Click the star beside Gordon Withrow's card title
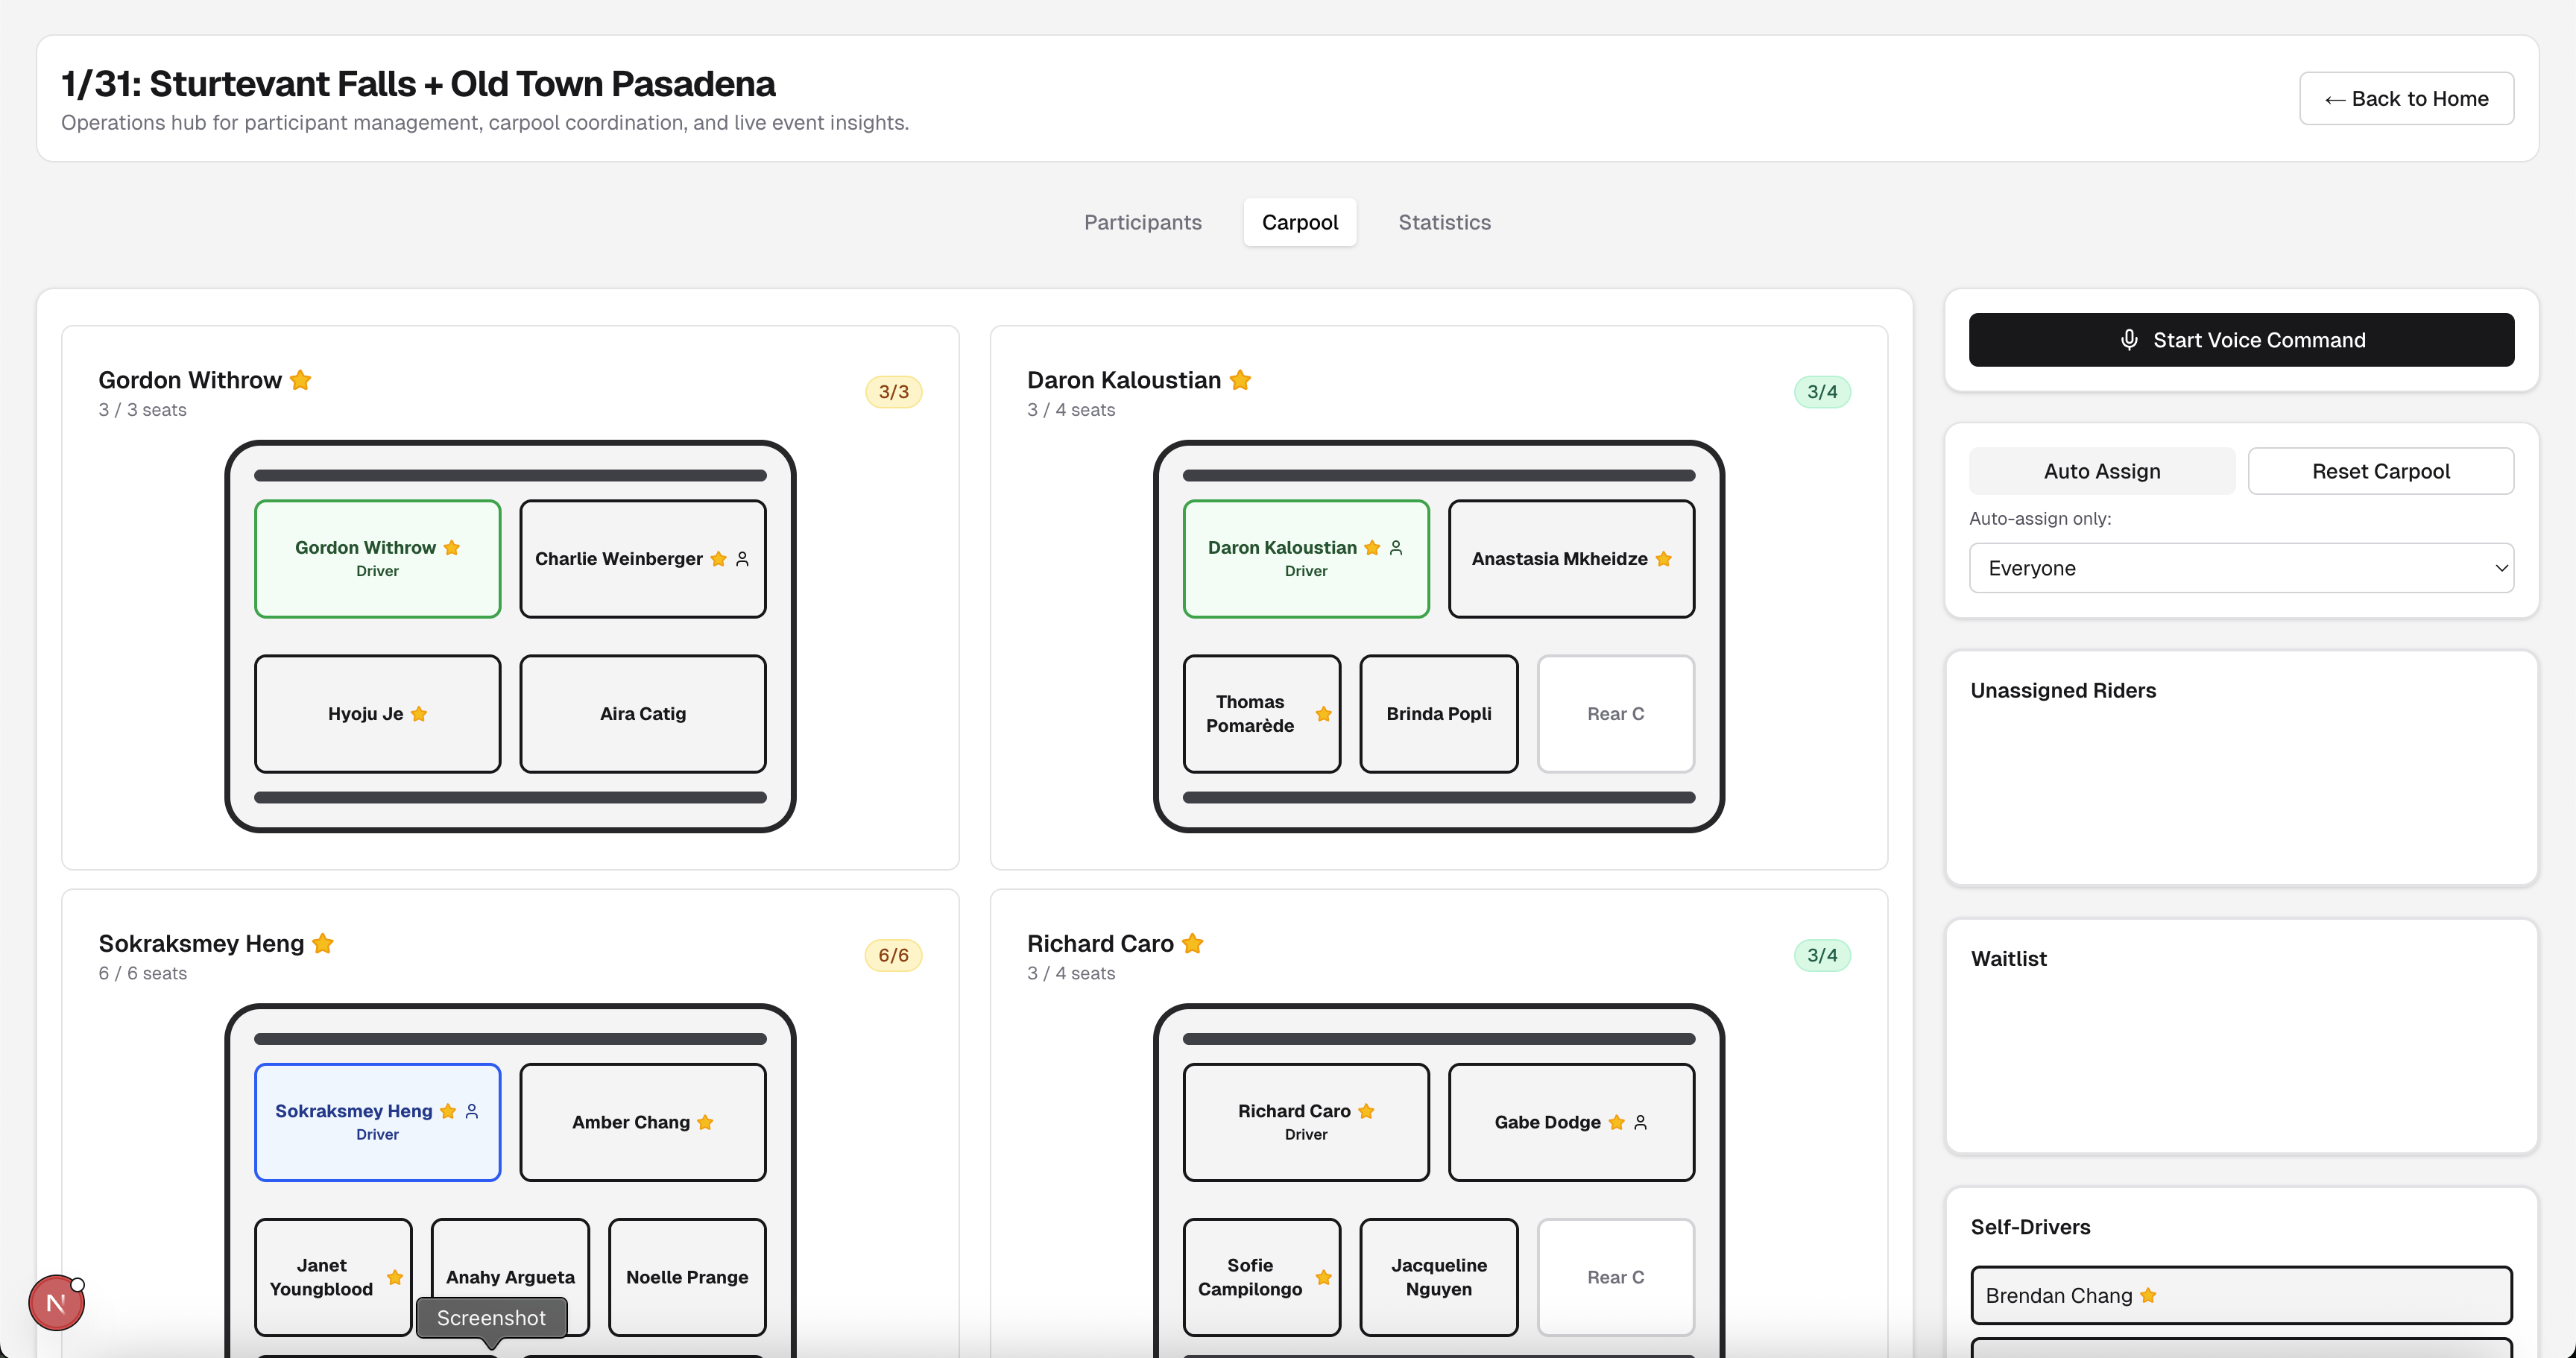The image size is (2576, 1358). [300, 380]
